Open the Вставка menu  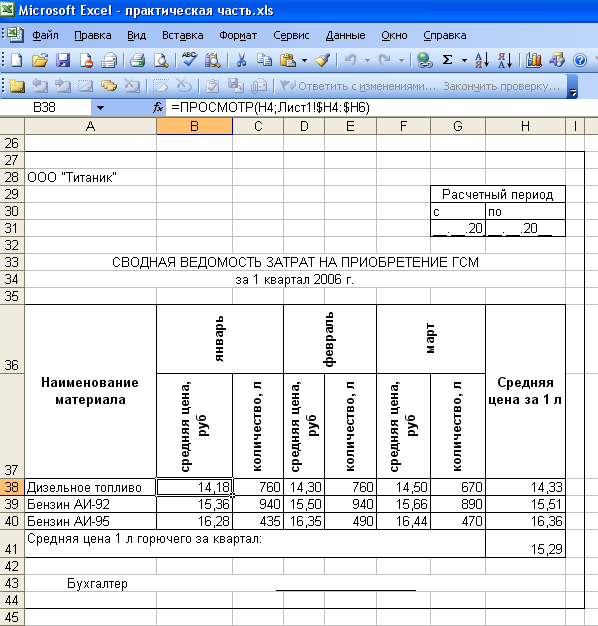pos(182,35)
